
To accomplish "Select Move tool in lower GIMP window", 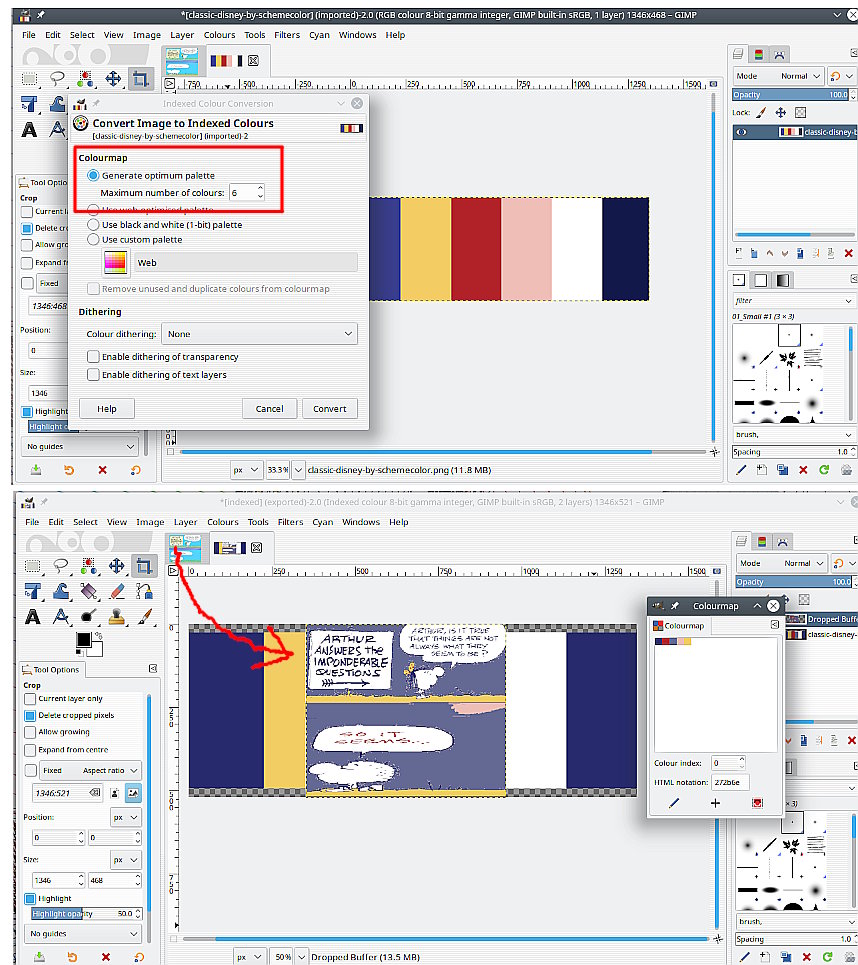I will click(x=116, y=566).
